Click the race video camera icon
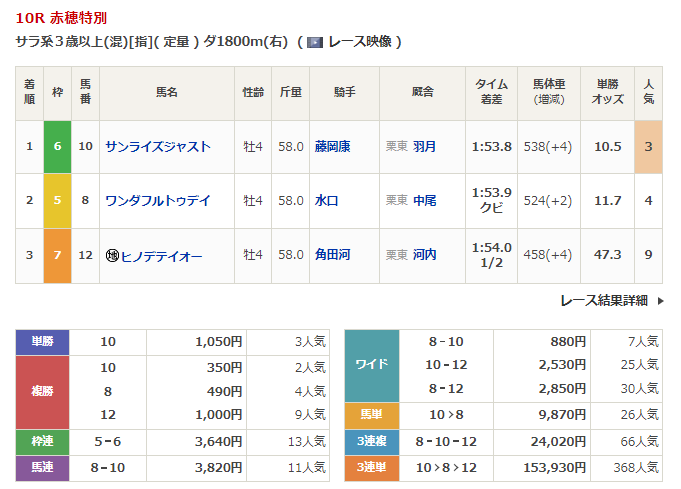Image resolution: width=681 pixels, height=489 pixels. (315, 42)
